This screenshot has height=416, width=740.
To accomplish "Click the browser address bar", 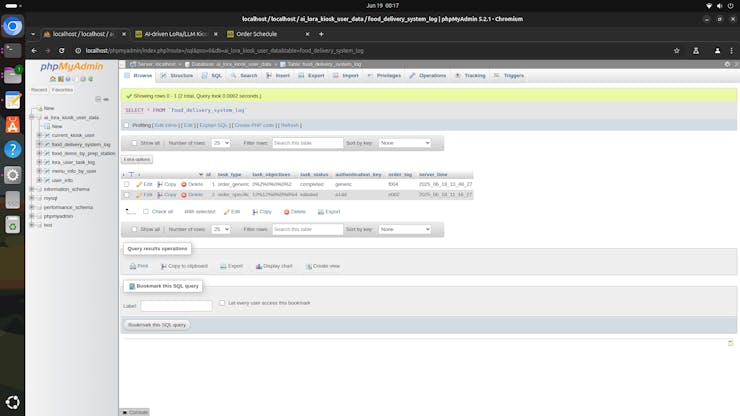I will coord(373,51).
